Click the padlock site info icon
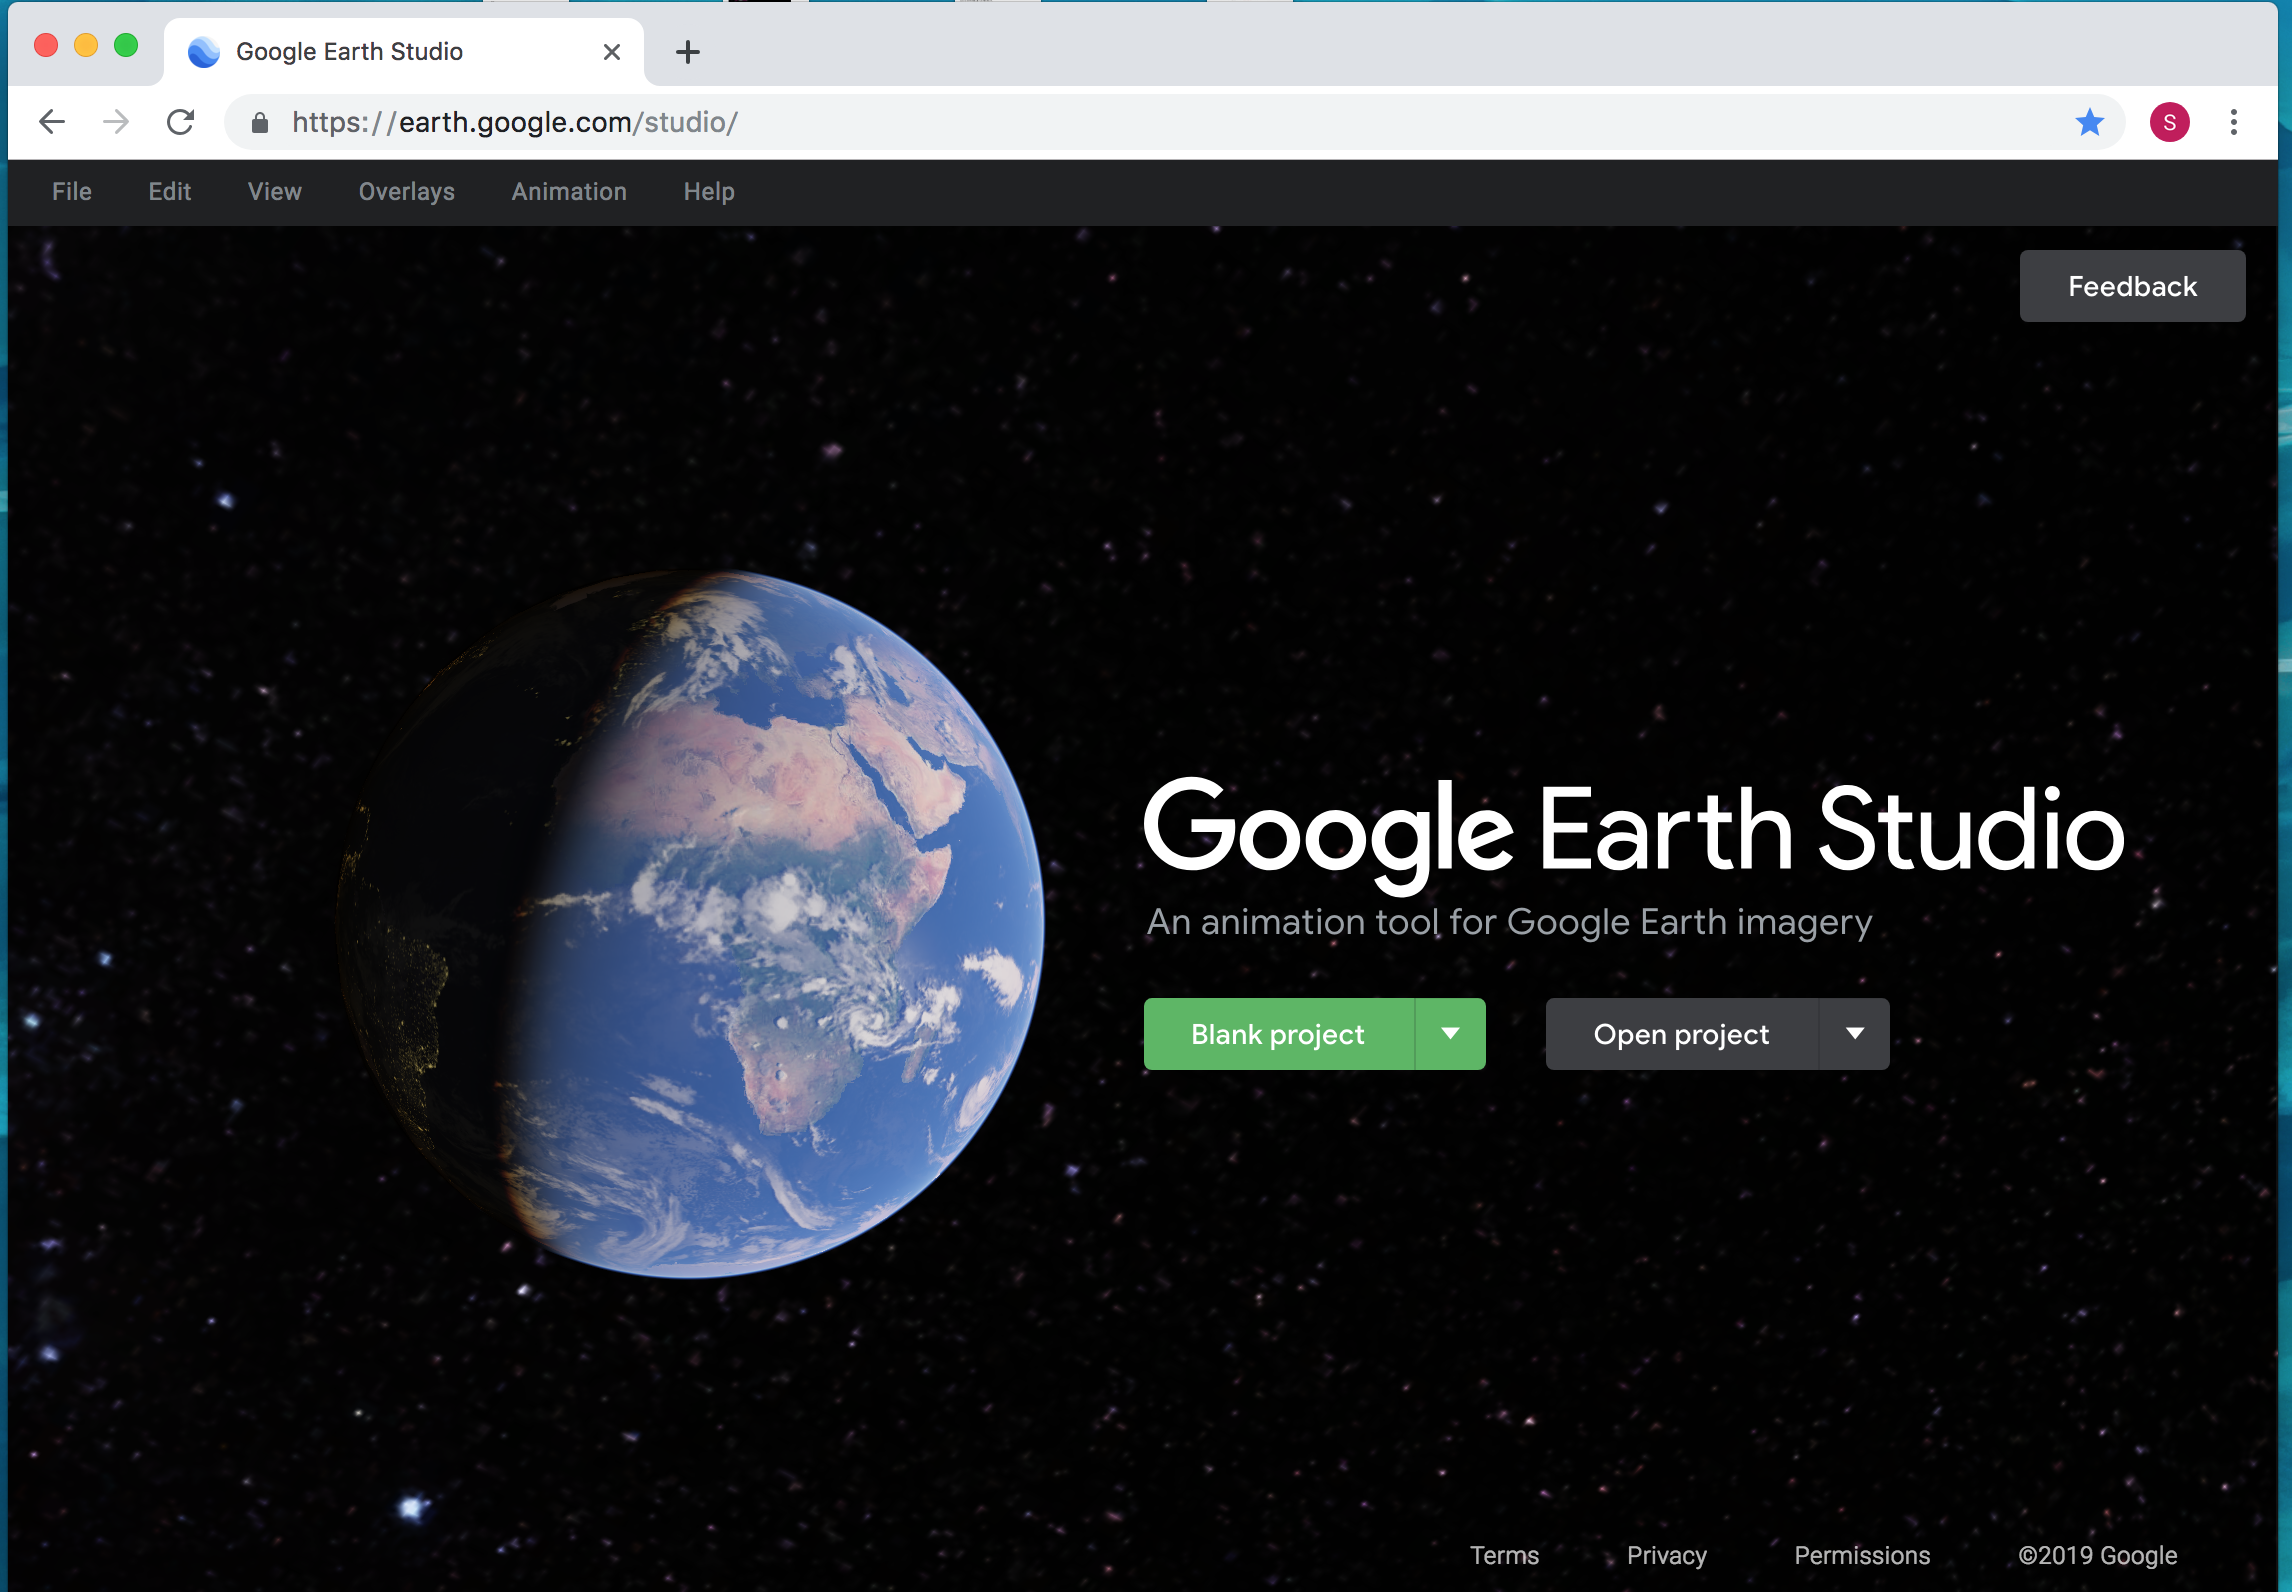This screenshot has height=1592, width=2292. tap(260, 122)
